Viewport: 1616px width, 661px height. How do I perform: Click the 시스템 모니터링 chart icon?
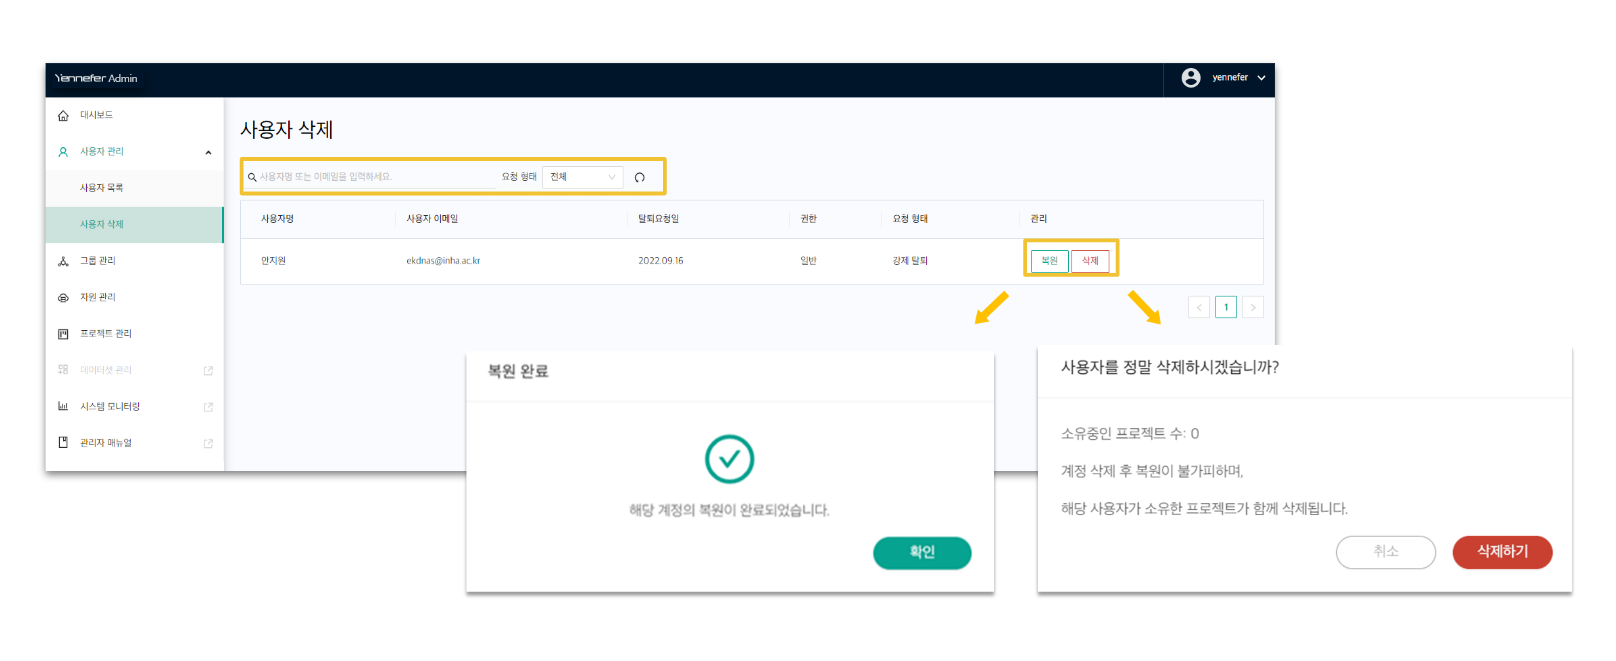[x=63, y=407]
